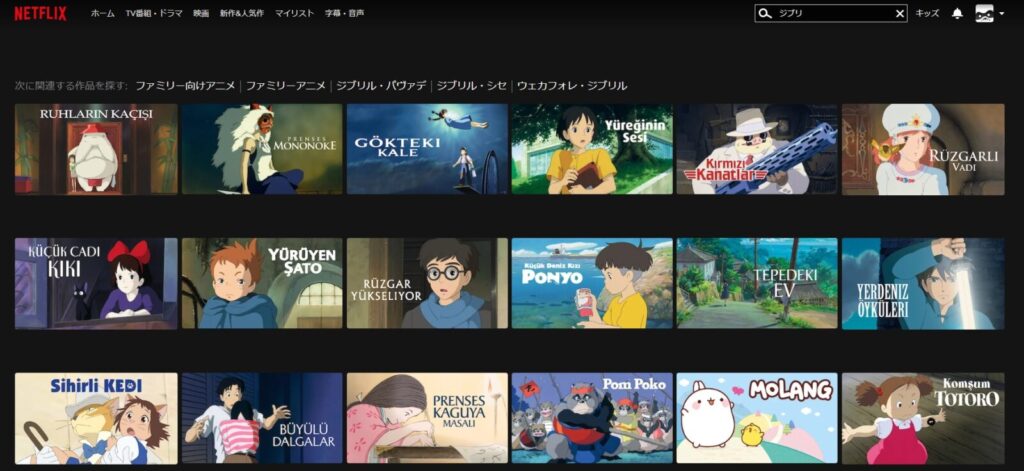Screen dimensions: 1024x471
Task: Focus the search field containing ジブリ
Action: pyautogui.click(x=831, y=14)
